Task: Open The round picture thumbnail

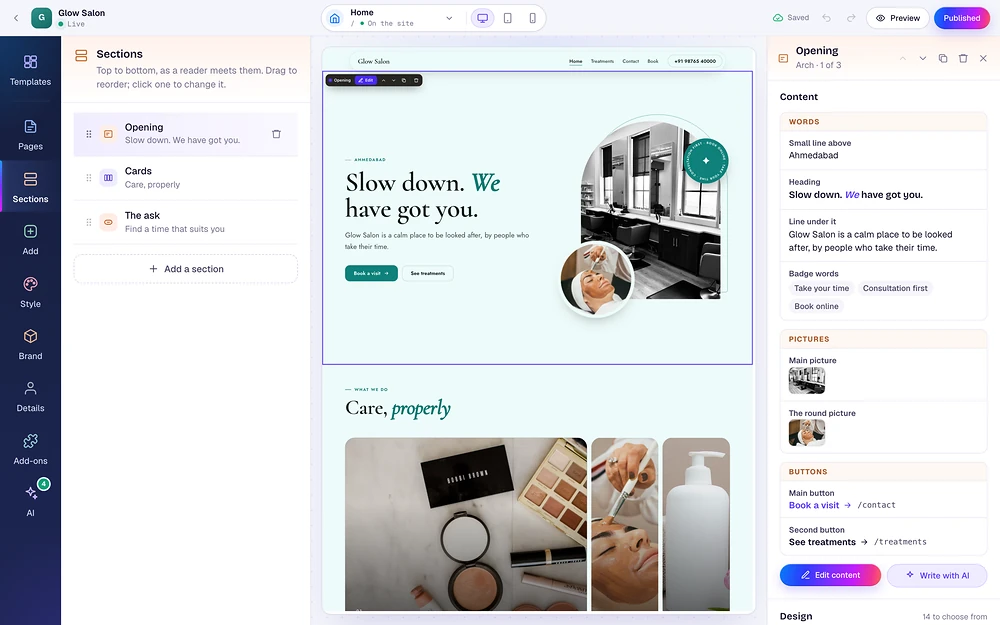Action: (x=807, y=433)
